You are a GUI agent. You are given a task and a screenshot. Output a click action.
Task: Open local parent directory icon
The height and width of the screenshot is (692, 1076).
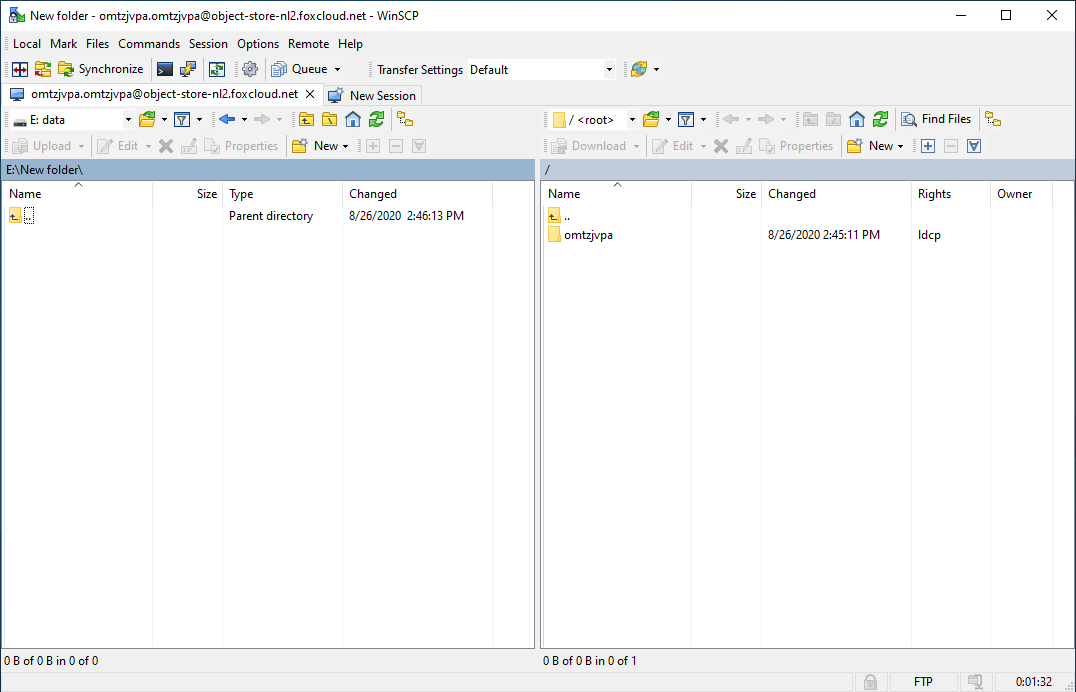[306, 119]
